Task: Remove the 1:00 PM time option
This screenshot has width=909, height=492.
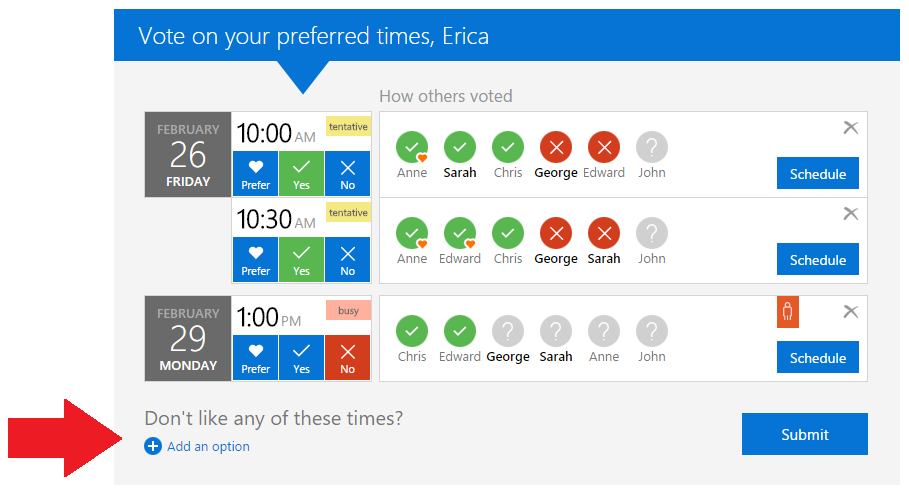Action: (x=851, y=311)
